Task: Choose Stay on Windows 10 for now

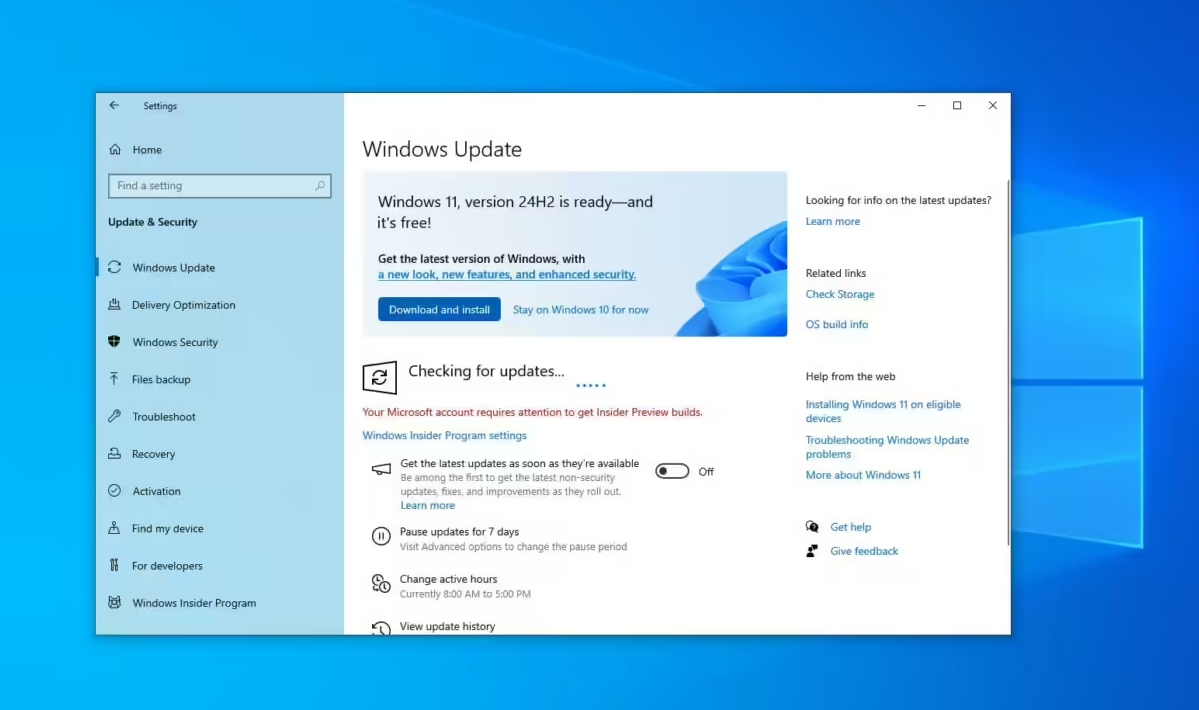Action: click(x=580, y=310)
